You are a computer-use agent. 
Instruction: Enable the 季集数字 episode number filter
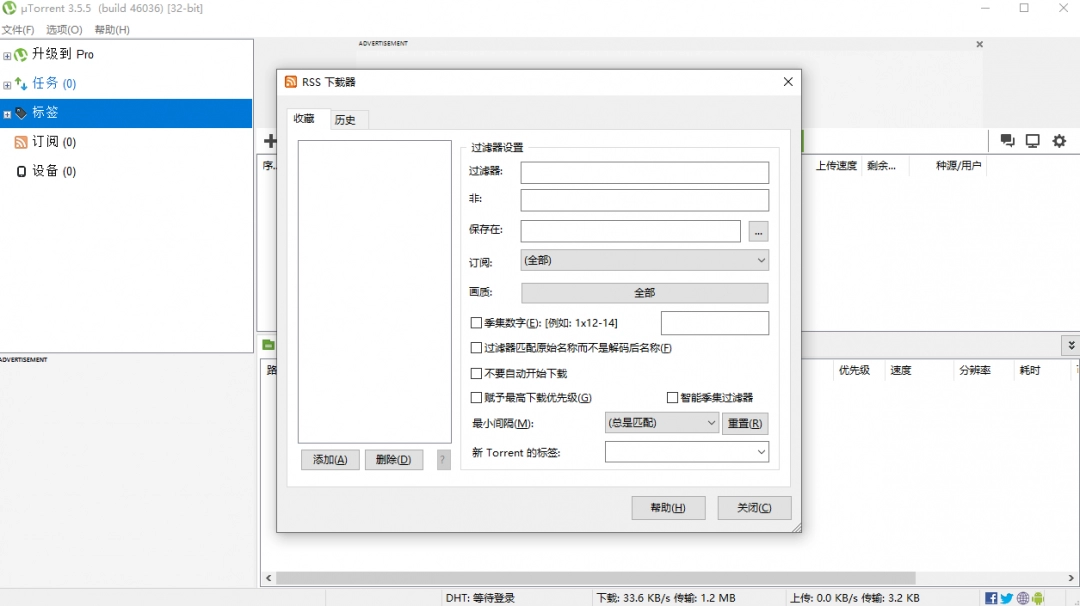coord(477,322)
